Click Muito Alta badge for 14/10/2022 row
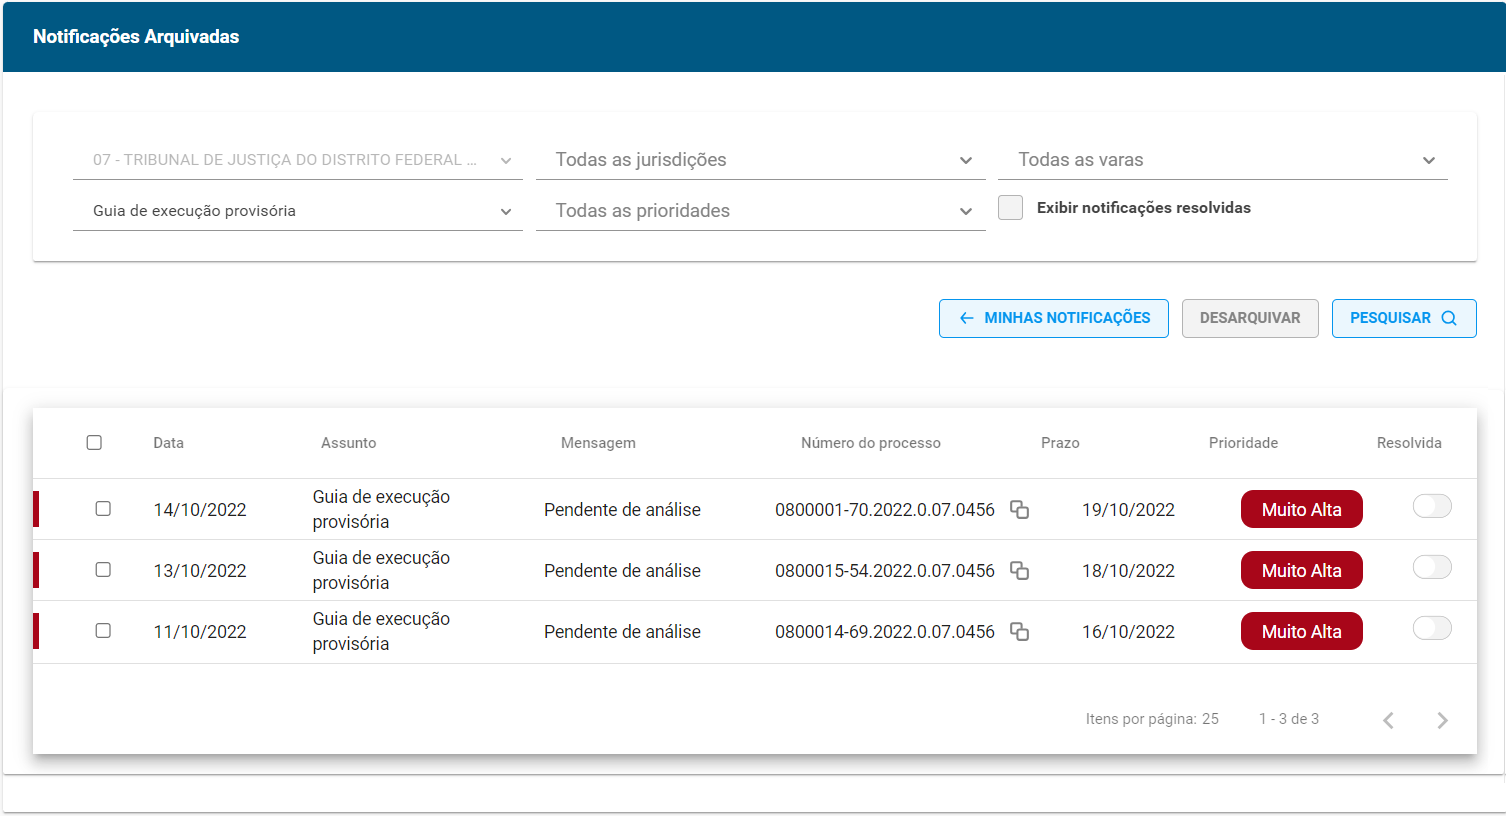 click(1301, 509)
